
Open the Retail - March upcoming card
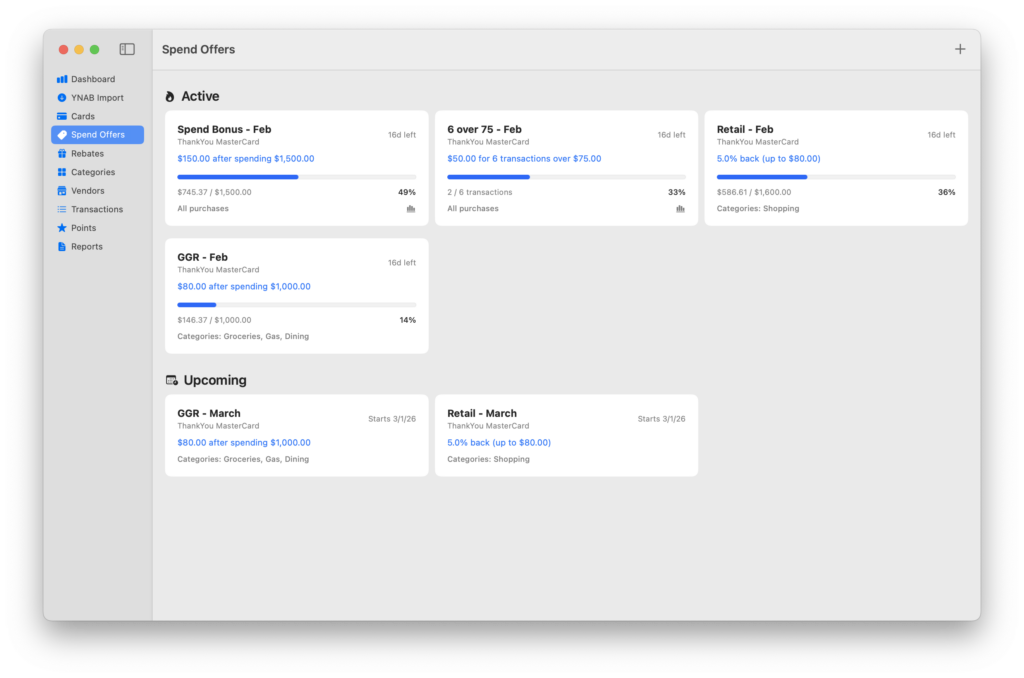click(566, 435)
